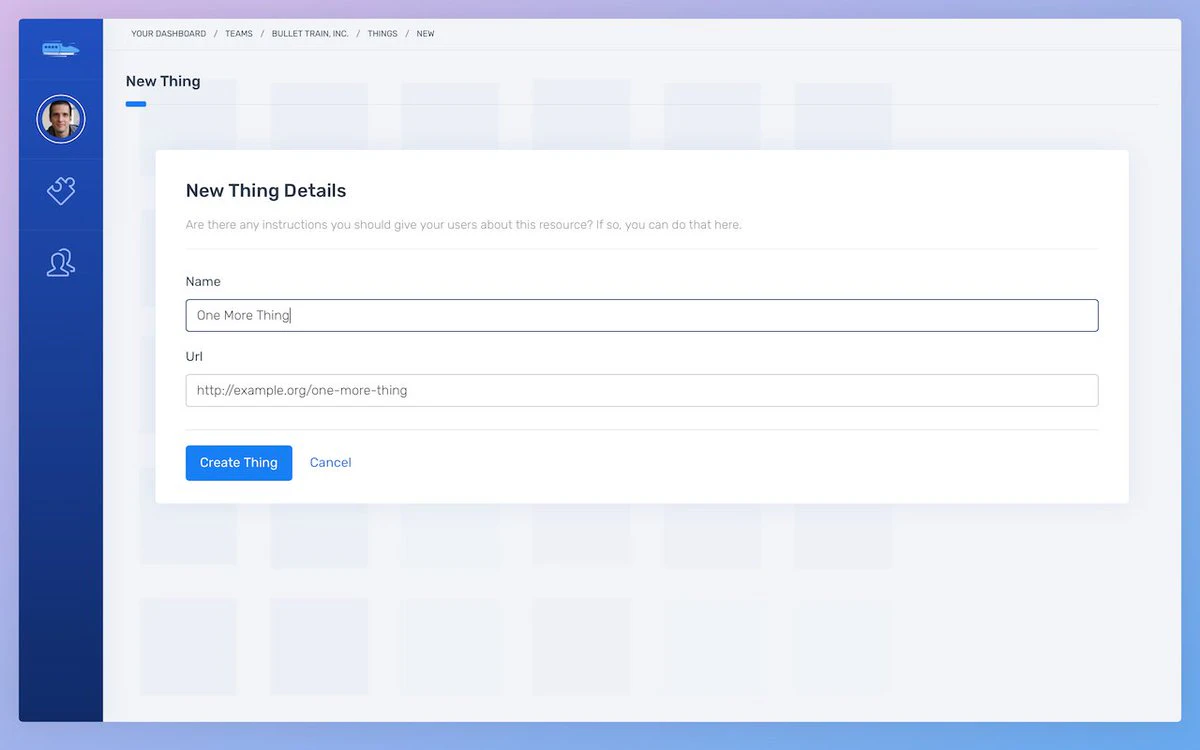Click the New Thing Details heading

tap(266, 191)
